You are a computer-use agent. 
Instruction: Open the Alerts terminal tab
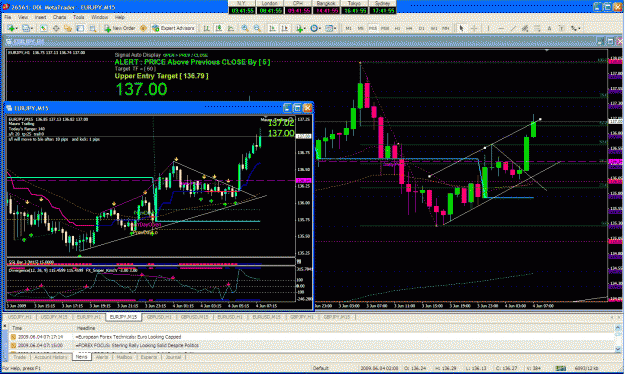coord(102,357)
